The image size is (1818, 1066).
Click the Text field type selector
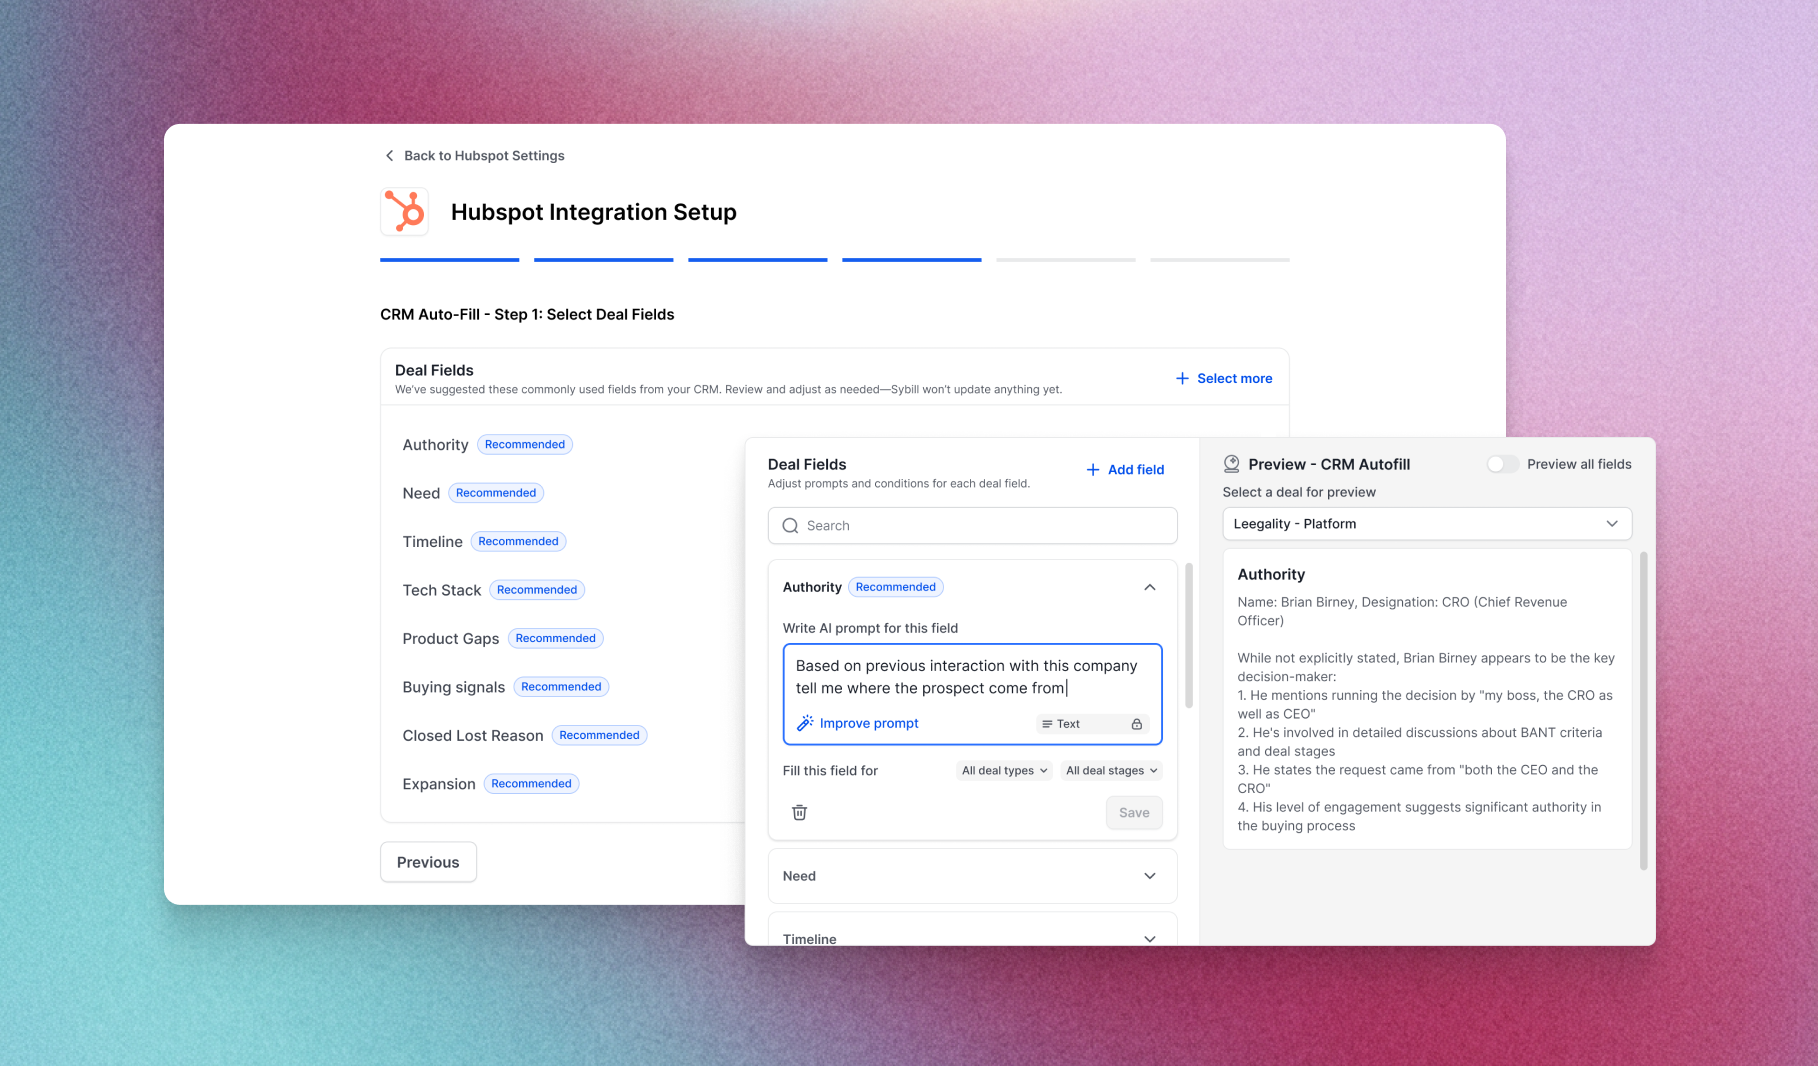(1093, 724)
